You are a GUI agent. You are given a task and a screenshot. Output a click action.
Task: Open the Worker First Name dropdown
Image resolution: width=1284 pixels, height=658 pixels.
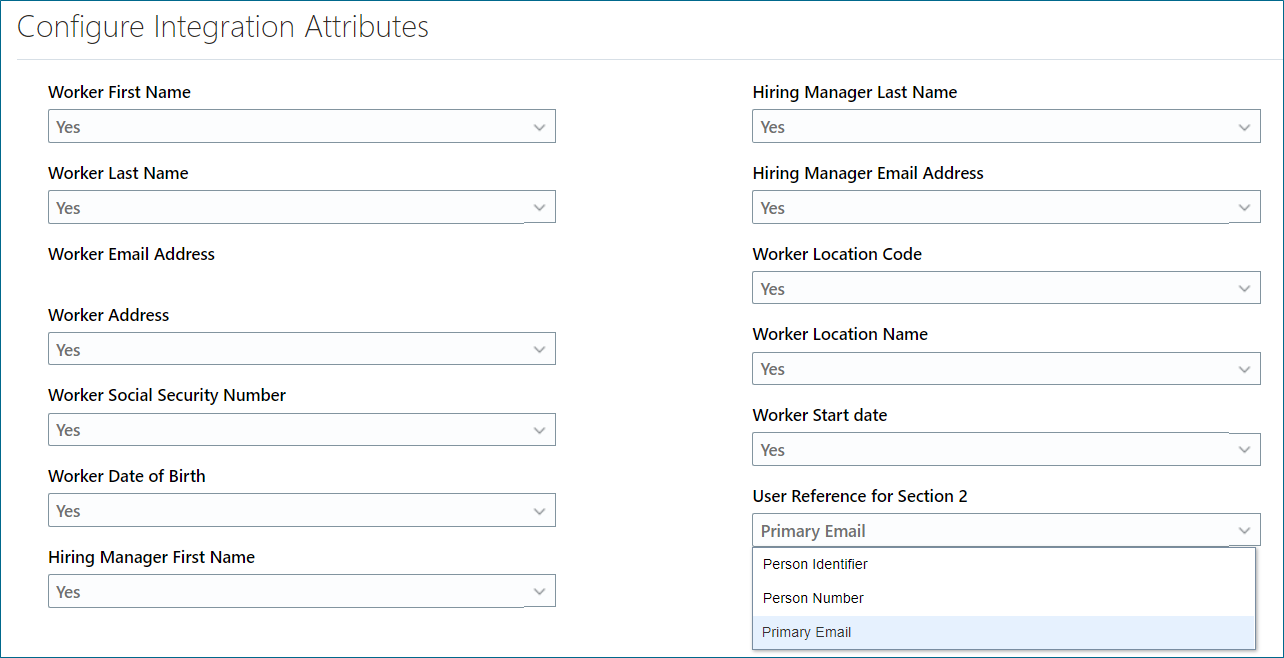tap(539, 127)
